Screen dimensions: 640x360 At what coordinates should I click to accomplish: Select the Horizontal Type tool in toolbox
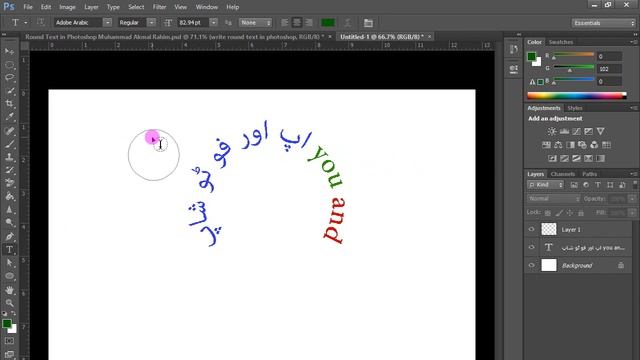(9, 249)
